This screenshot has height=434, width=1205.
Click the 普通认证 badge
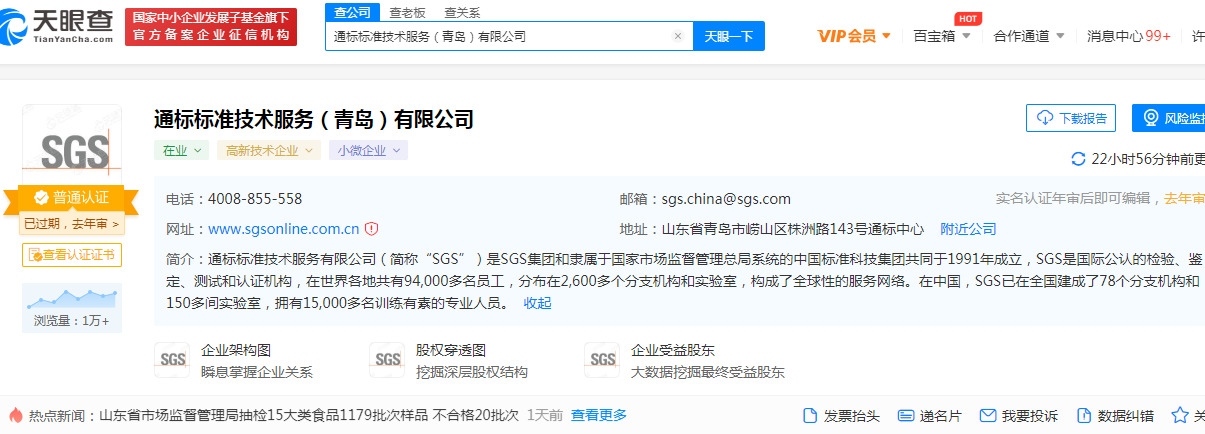point(72,197)
